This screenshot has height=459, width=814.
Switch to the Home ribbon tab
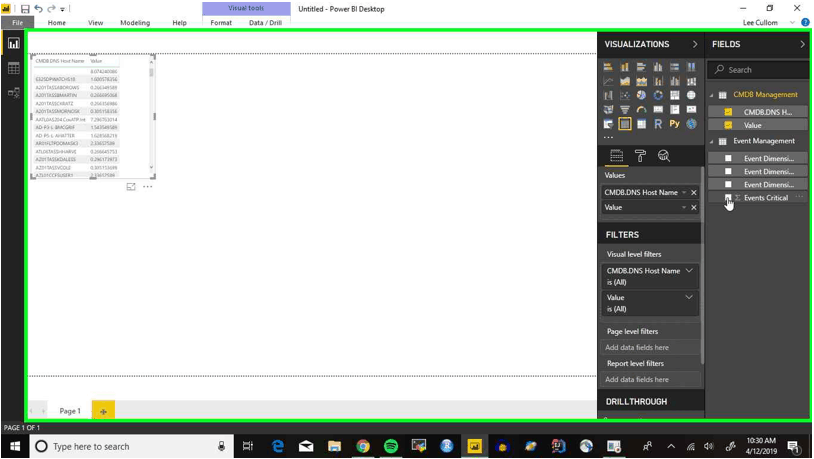coord(57,23)
